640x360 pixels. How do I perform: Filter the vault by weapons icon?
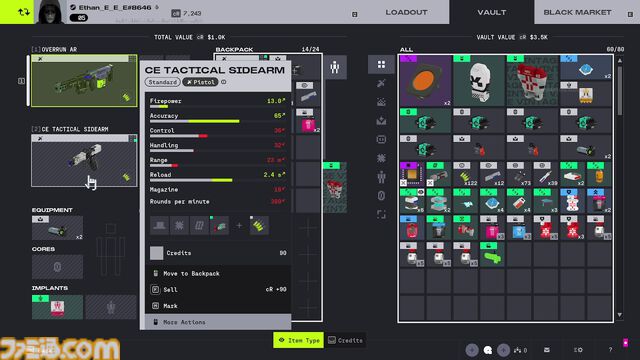381,83
